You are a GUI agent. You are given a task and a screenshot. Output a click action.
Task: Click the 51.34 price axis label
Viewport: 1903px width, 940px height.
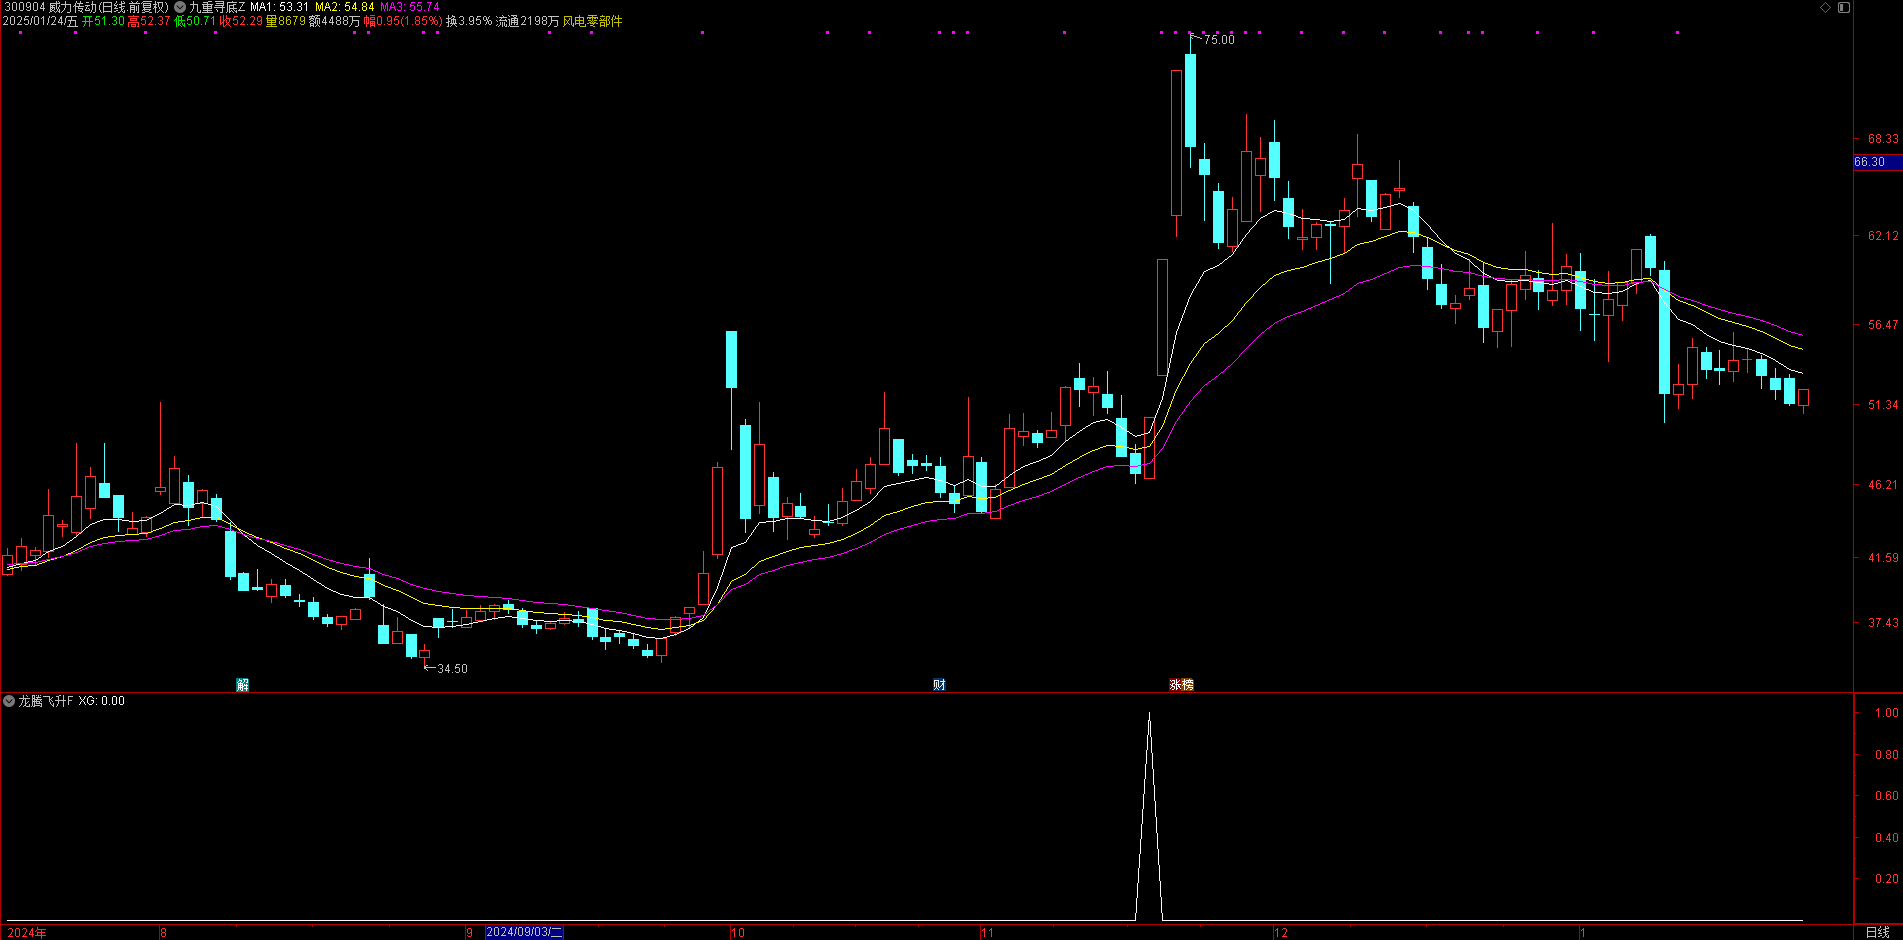(x=1883, y=405)
